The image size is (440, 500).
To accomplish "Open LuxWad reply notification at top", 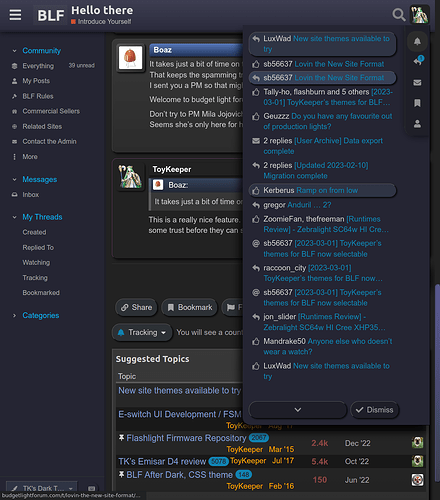I will click(x=322, y=44).
